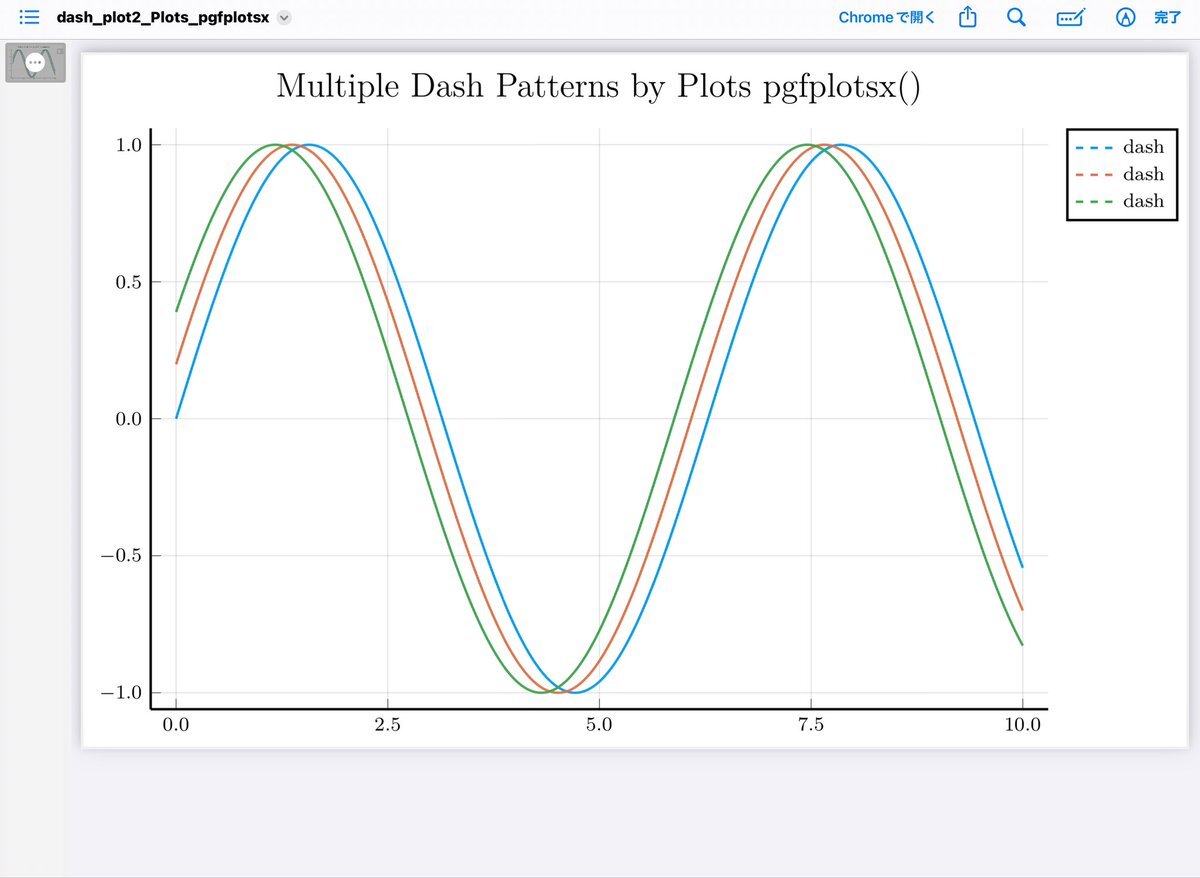This screenshot has width=1200, height=878.
Task: Select the form fill pencil-box icon
Action: [1070, 18]
